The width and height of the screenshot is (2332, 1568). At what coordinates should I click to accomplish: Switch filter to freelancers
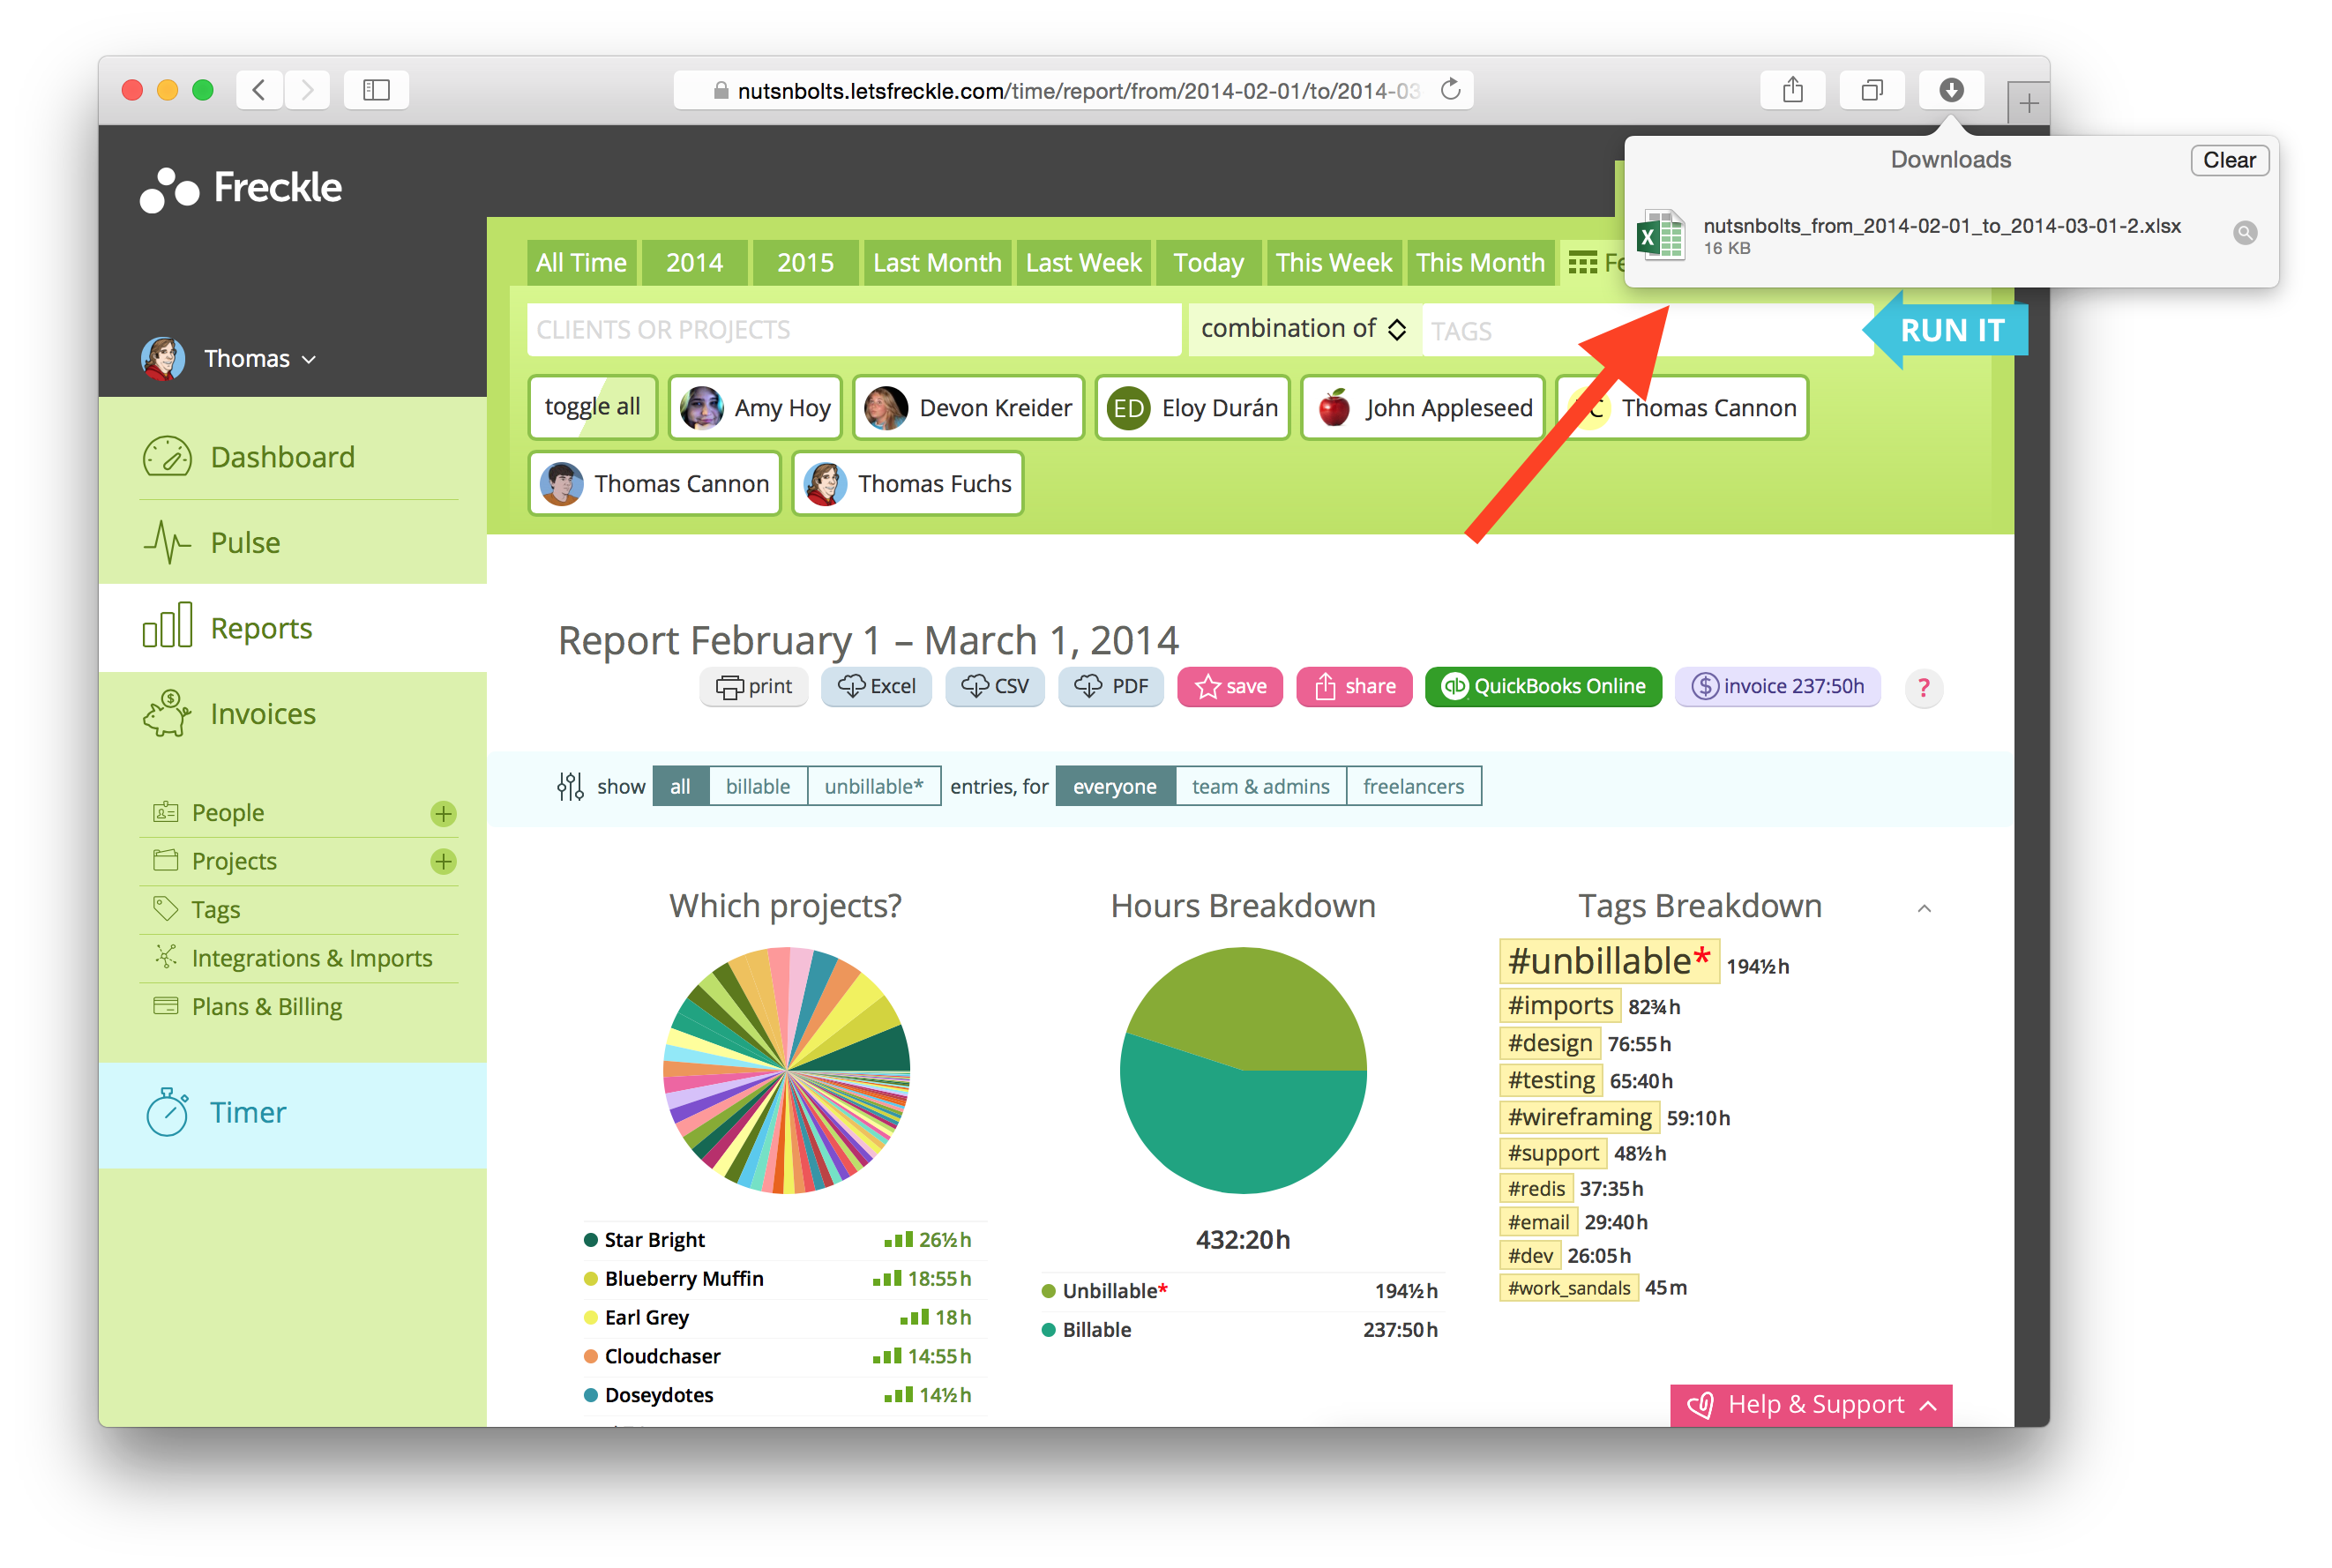[x=1412, y=786]
